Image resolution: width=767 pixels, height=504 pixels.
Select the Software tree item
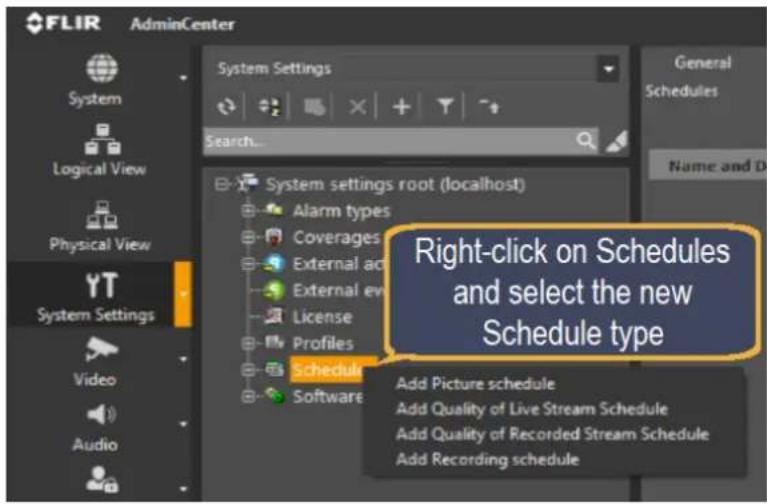(328, 396)
